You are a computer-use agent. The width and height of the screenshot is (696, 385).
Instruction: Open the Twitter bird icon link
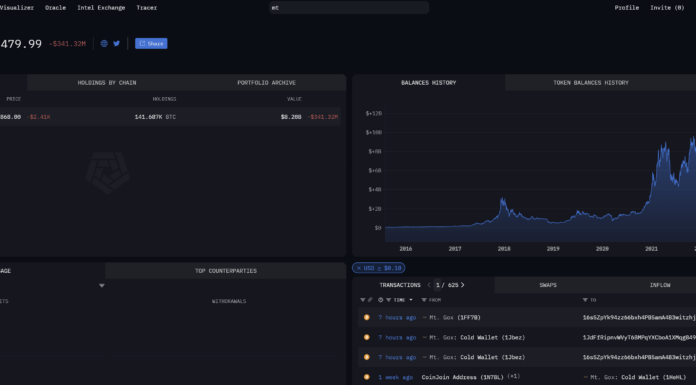116,44
